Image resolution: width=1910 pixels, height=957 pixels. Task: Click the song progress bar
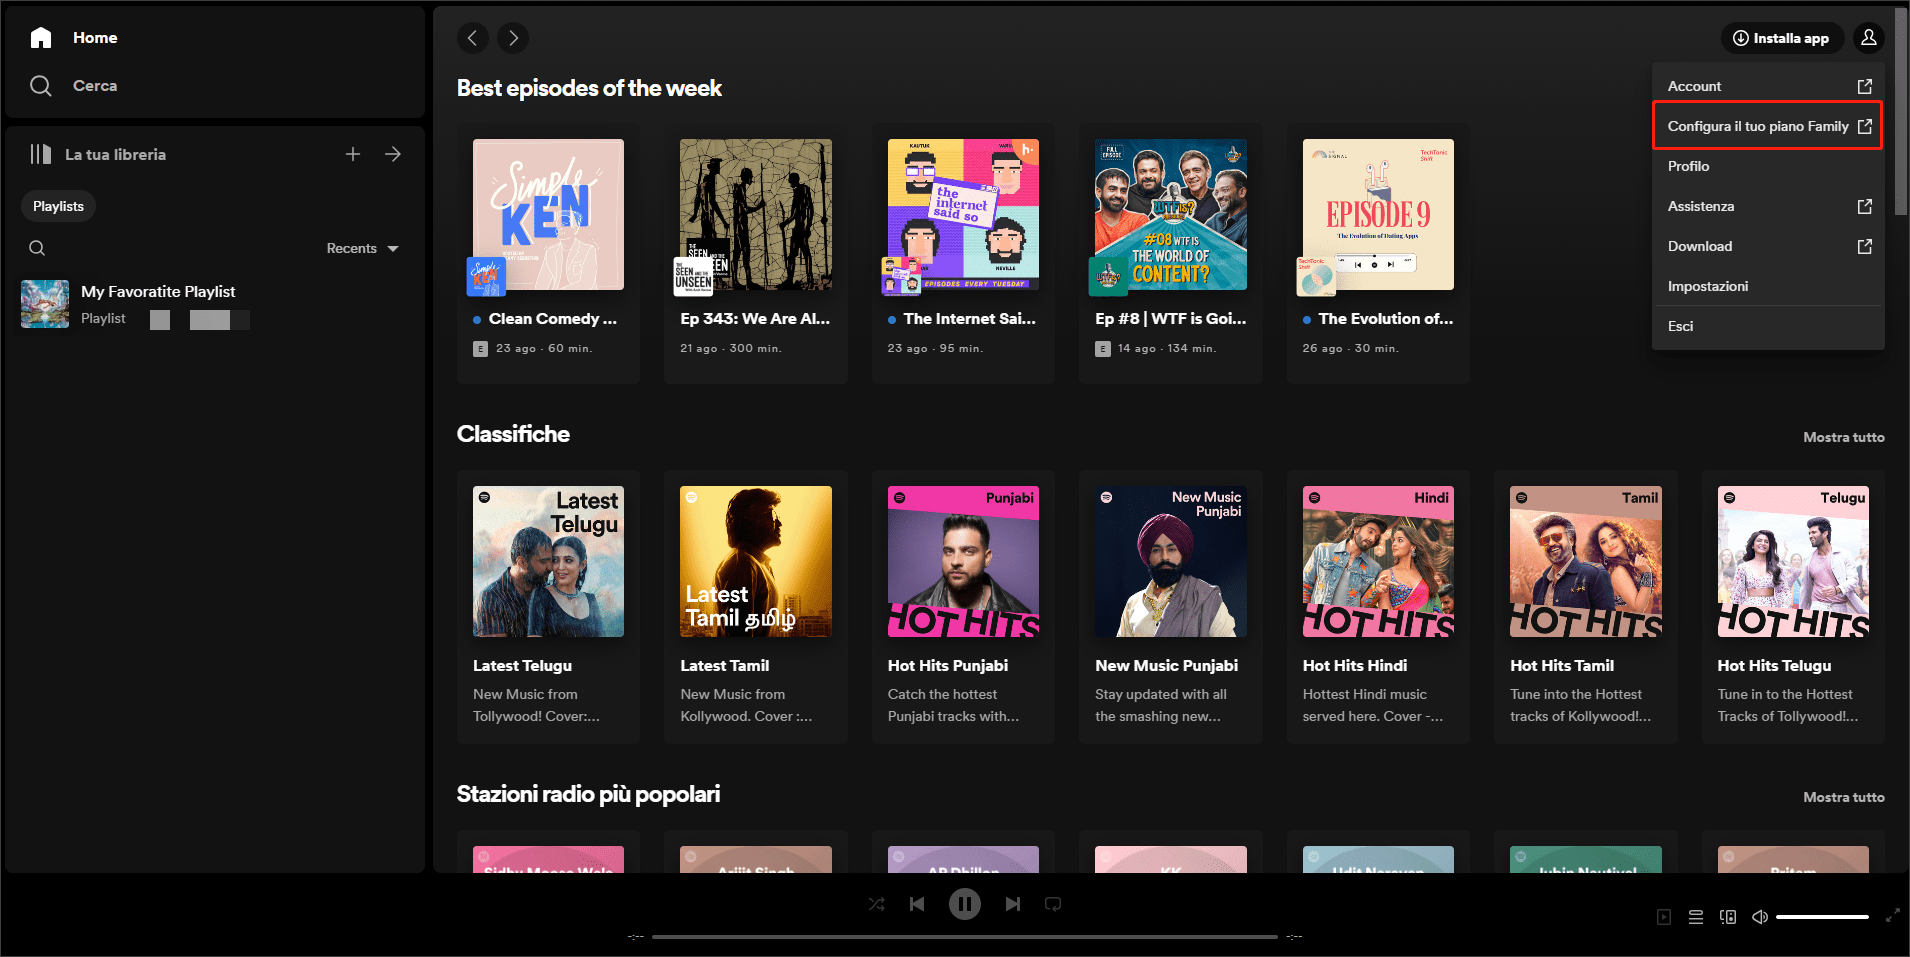[965, 937]
